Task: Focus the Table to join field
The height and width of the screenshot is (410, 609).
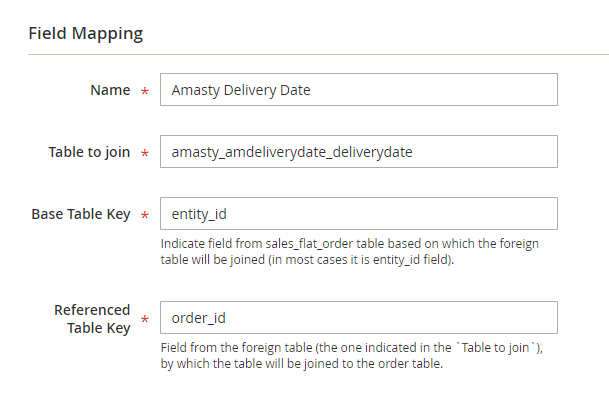Action: coord(358,153)
